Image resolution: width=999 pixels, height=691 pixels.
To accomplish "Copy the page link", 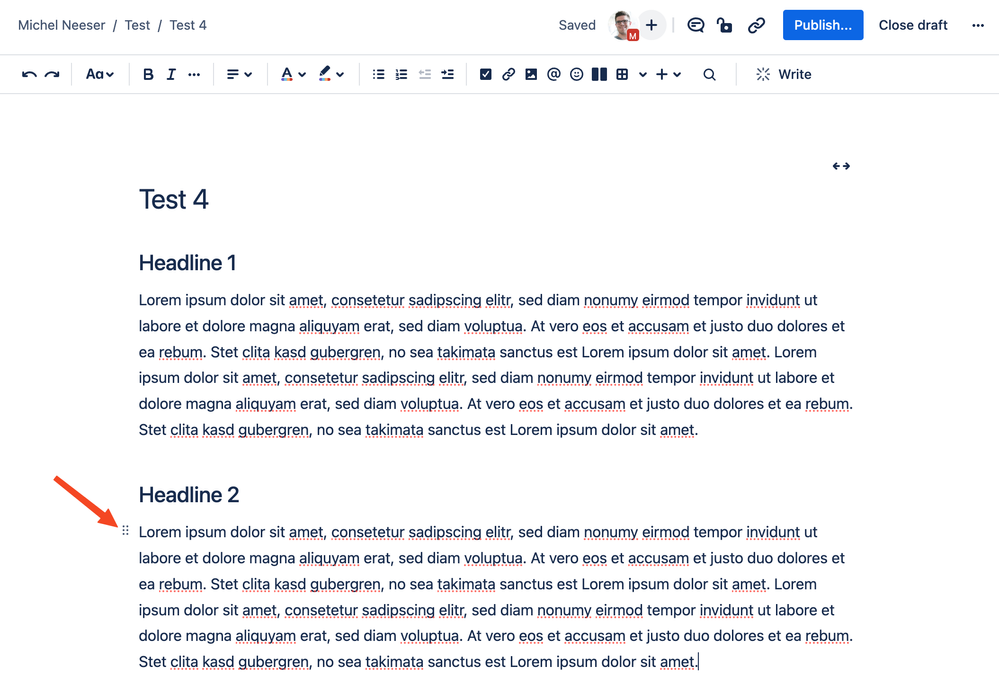I will click(756, 25).
